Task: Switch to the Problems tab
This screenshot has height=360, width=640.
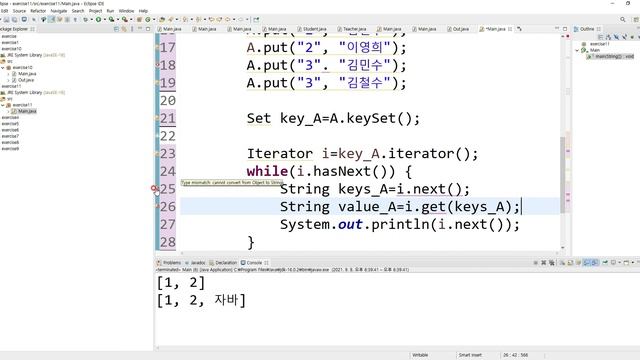Action: pyautogui.click(x=169, y=262)
